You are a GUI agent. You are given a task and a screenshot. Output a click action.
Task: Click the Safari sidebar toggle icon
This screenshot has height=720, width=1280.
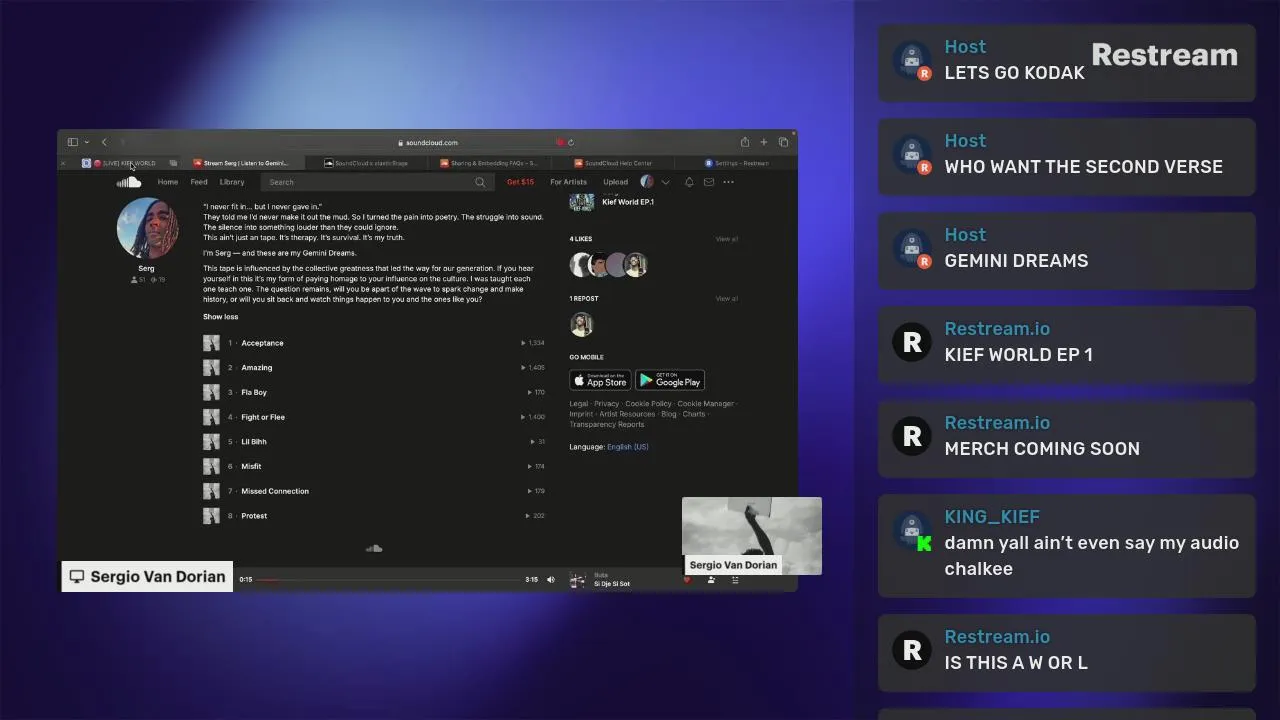tap(72, 142)
